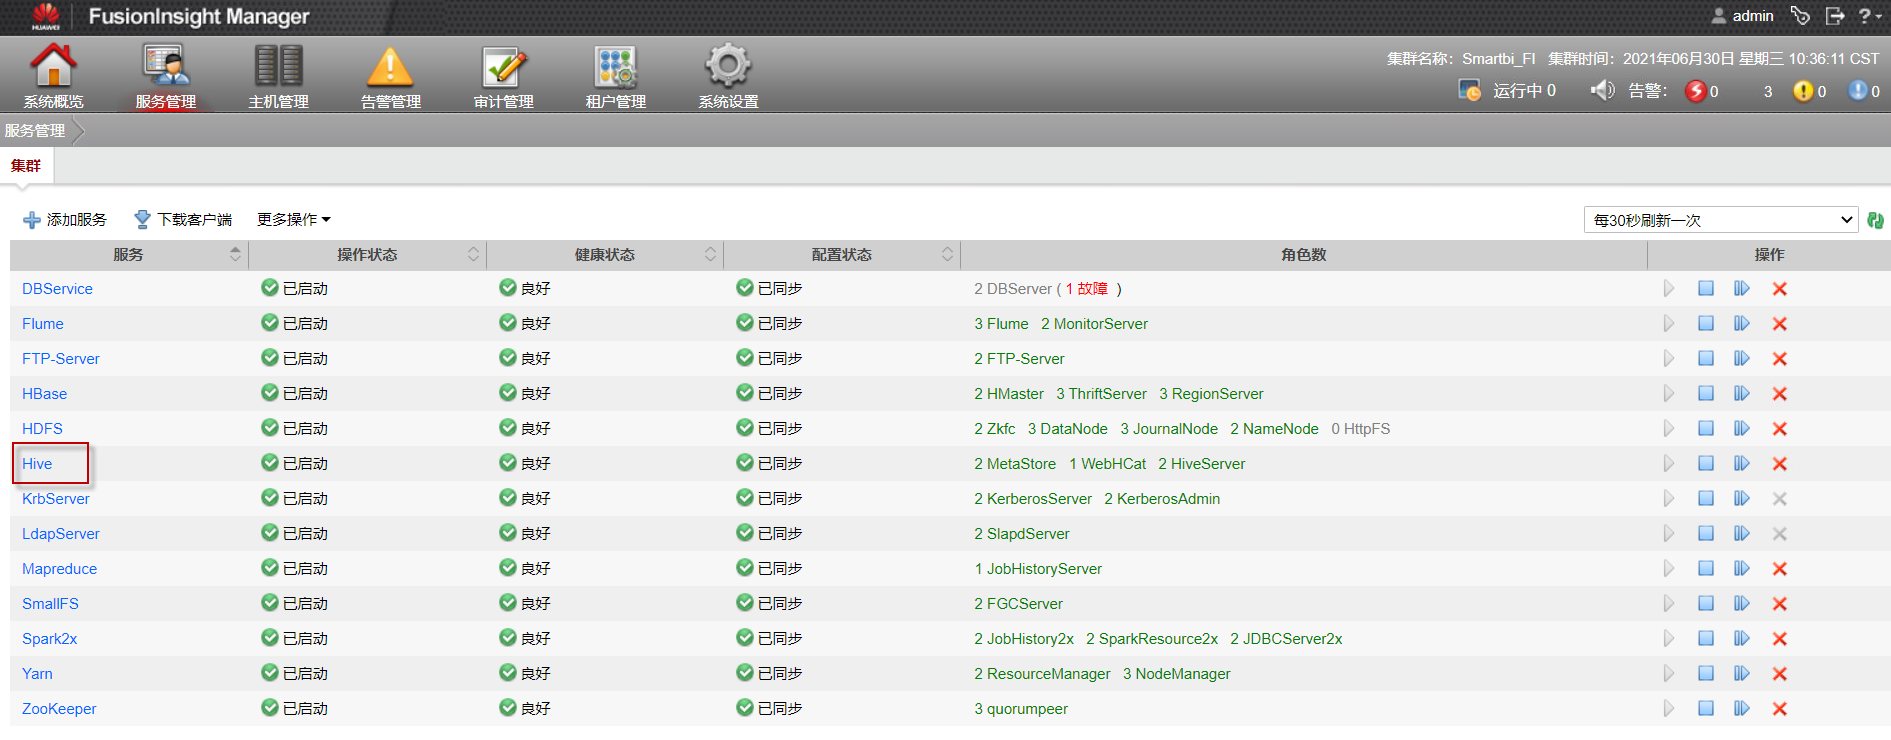Viewport: 1891px width, 740px height.
Task: Stop the DBService service
Action: 1706,289
